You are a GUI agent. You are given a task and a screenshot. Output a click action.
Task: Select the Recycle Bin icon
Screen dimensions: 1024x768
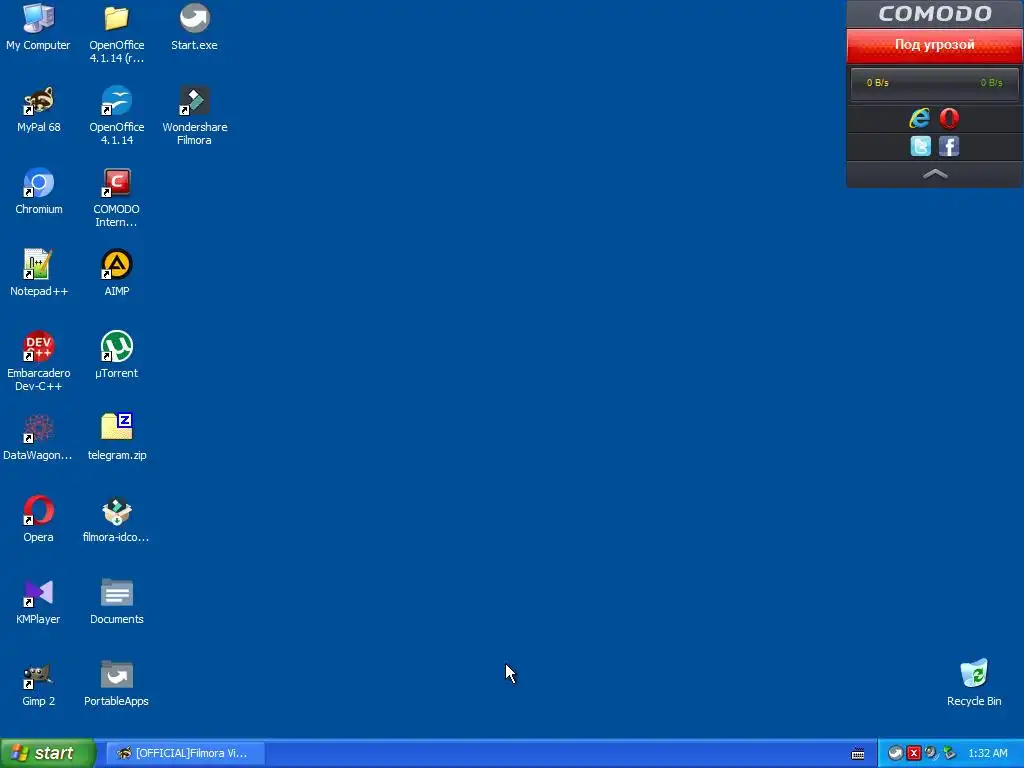coord(974,683)
